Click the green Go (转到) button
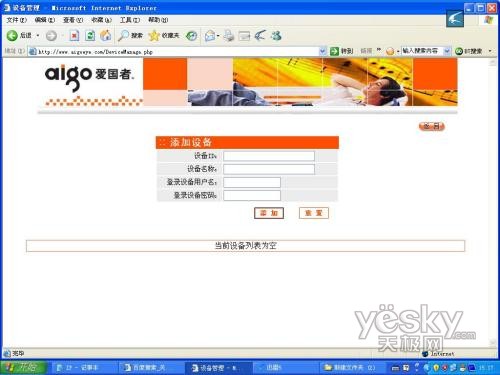 click(341, 51)
